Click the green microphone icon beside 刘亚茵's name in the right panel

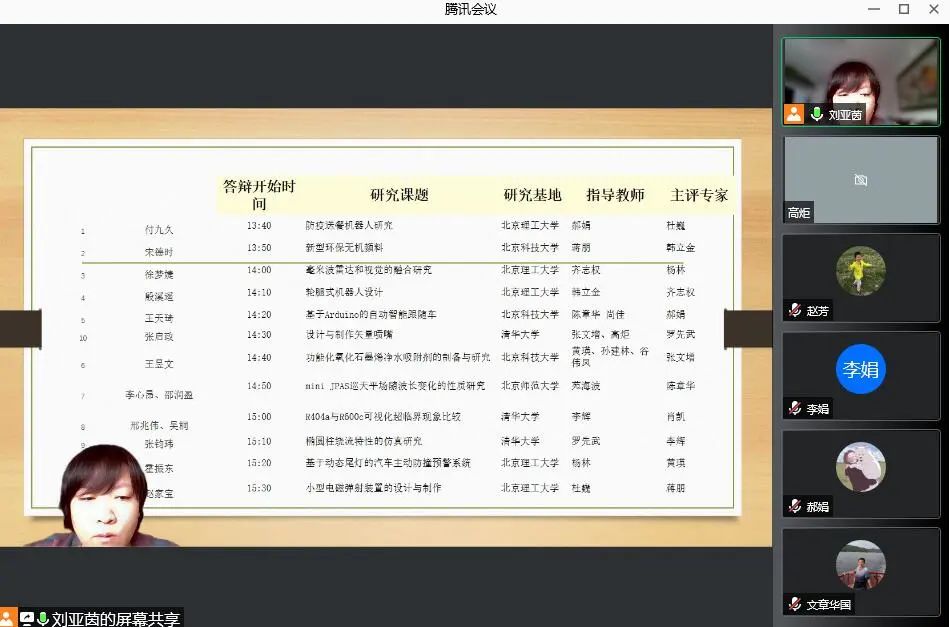[817, 115]
